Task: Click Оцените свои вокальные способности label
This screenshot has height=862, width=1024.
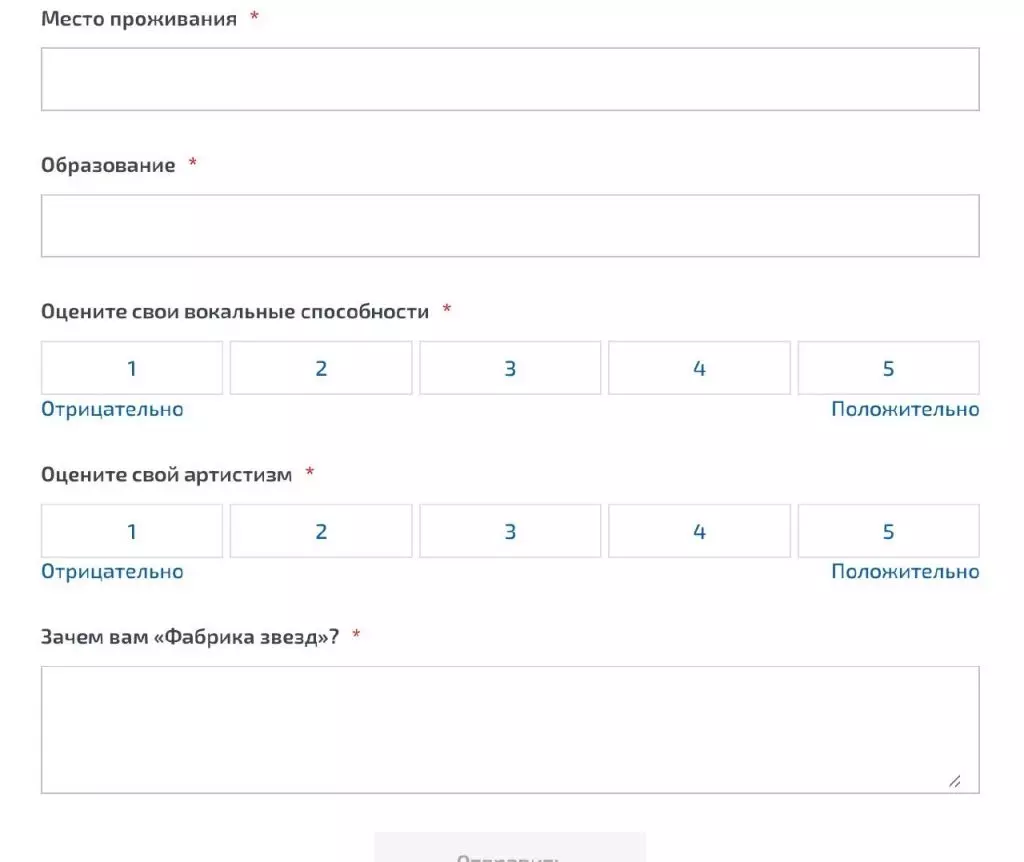Action: 235,311
